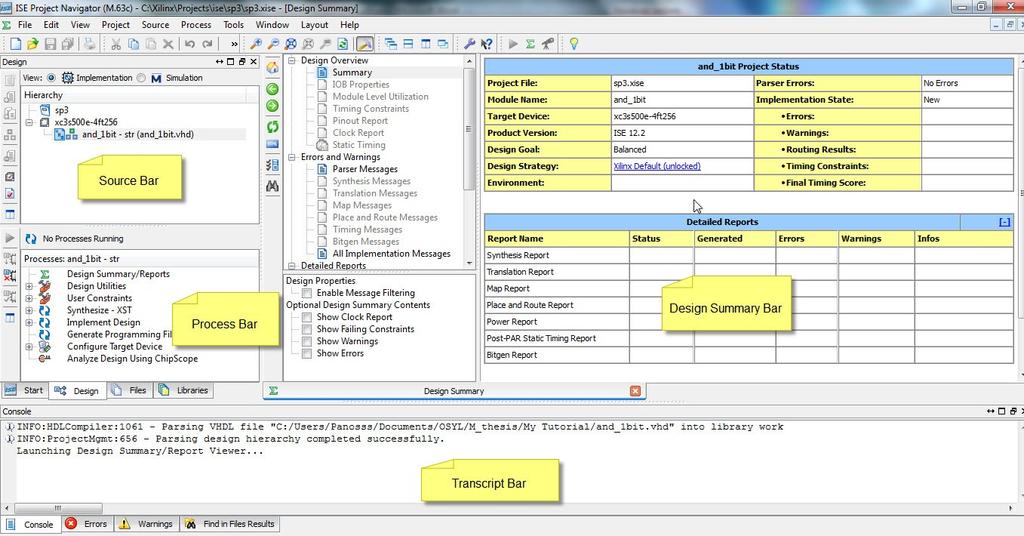The image size is (1024, 536).
Task: Click the Zoom In magnifier icon
Action: [256, 44]
